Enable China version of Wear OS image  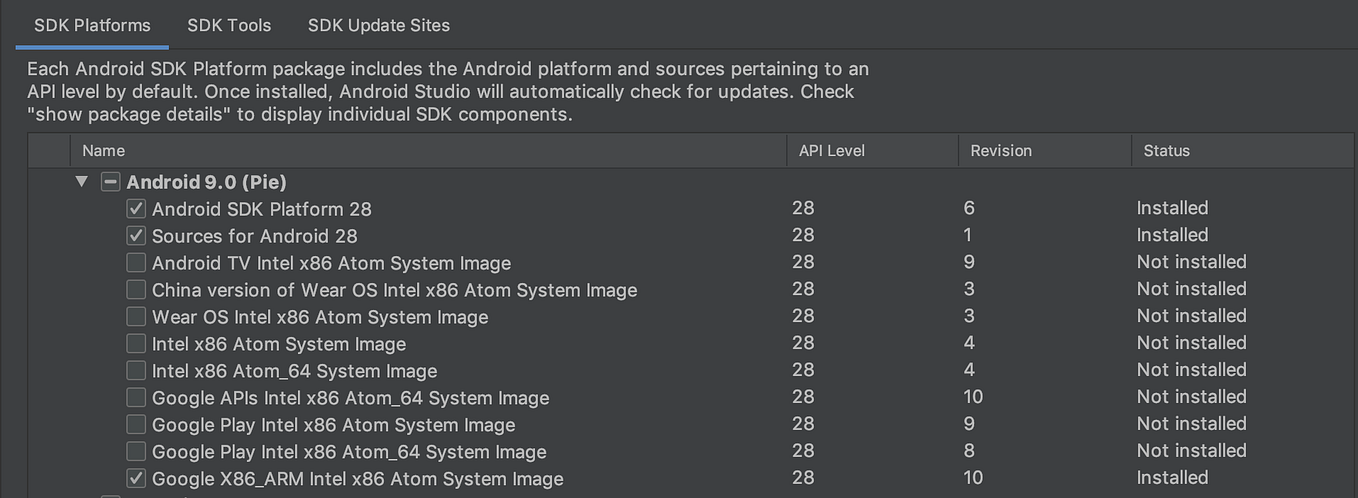click(136, 290)
